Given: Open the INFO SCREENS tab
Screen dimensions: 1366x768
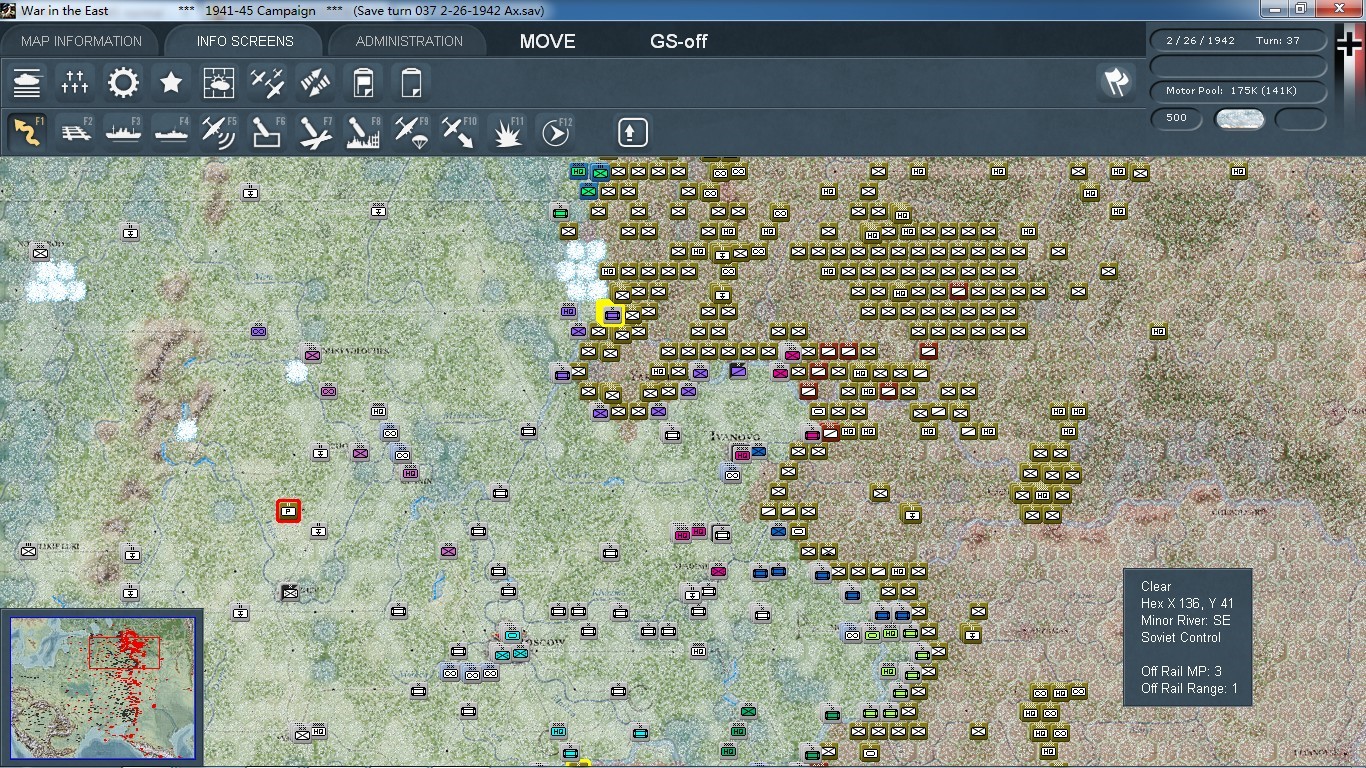Looking at the screenshot, I should point(245,41).
